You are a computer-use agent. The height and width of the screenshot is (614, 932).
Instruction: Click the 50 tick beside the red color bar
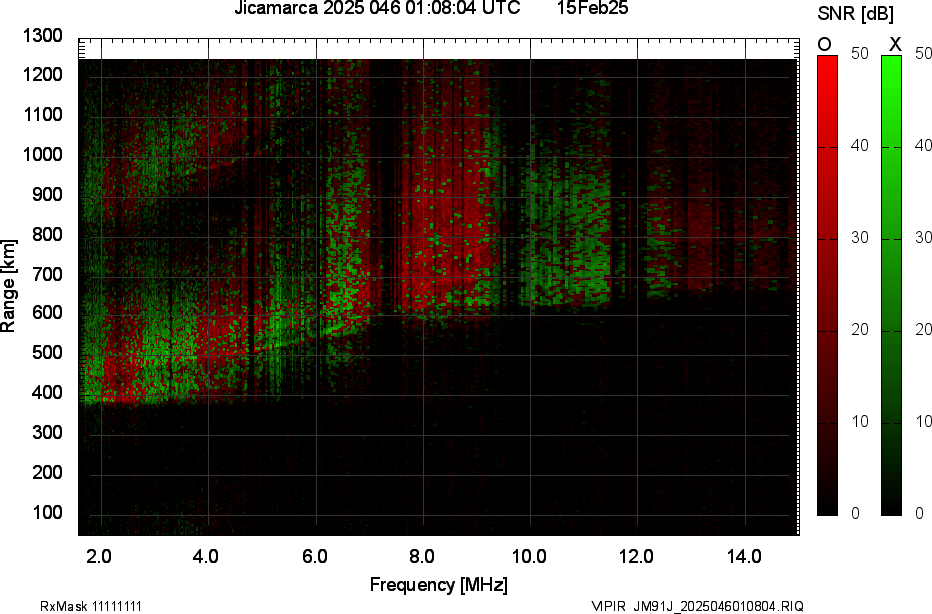pyautogui.click(x=859, y=53)
